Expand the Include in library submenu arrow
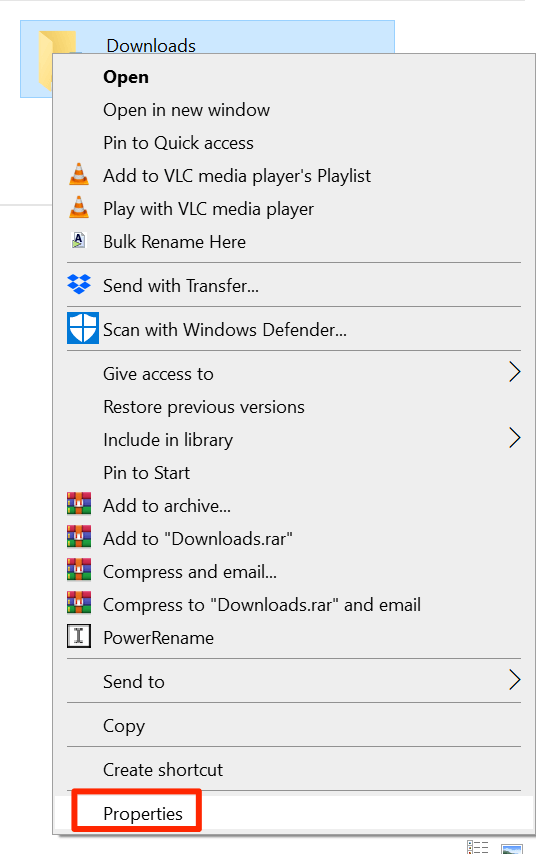This screenshot has height=854, width=536. click(x=515, y=438)
